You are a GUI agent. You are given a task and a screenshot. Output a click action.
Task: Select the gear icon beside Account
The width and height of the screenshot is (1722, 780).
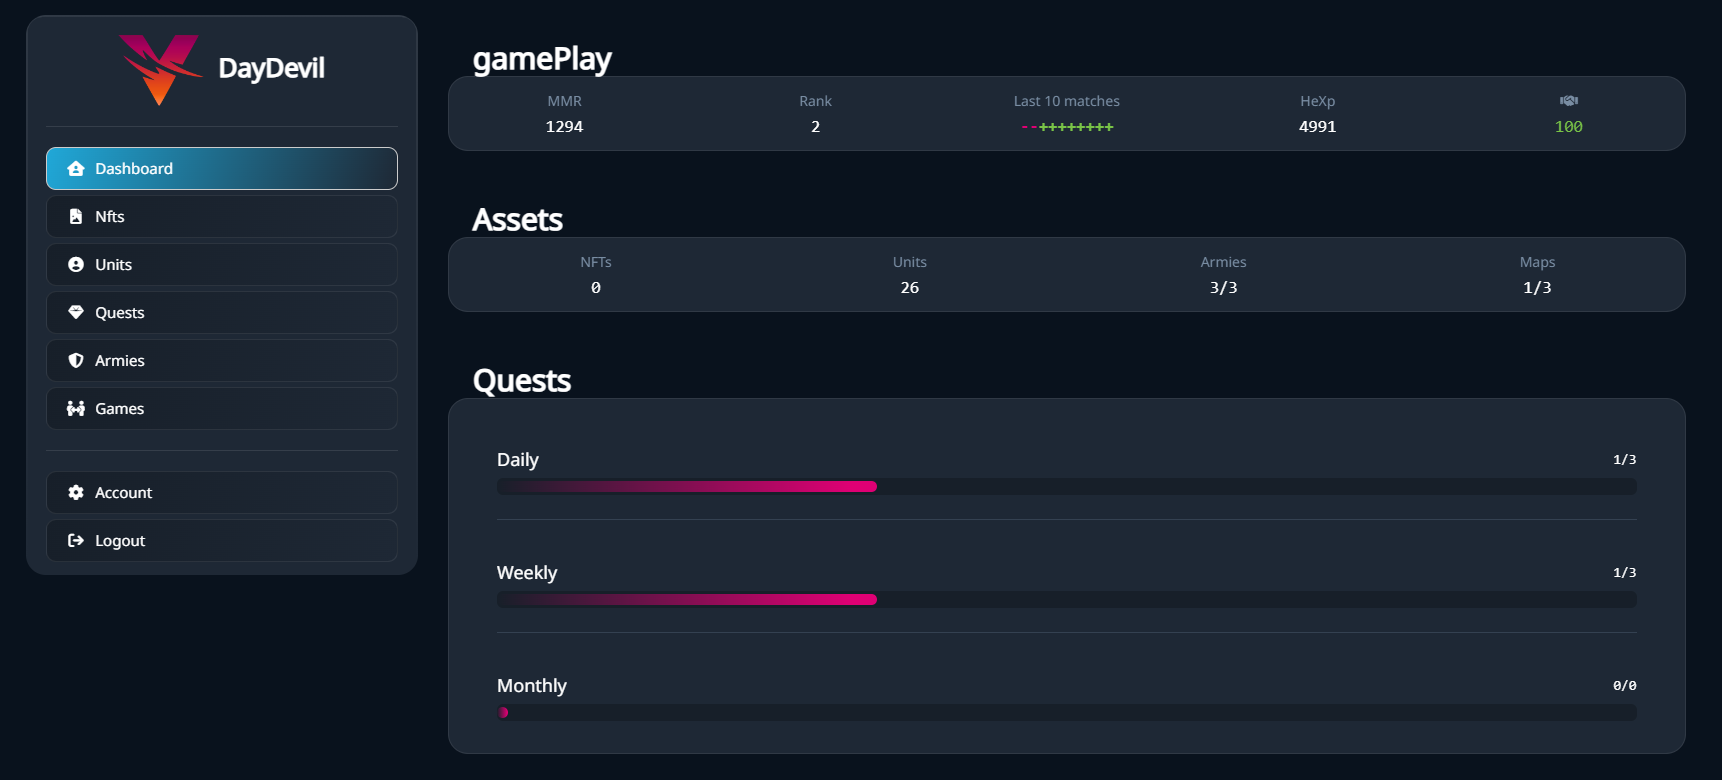coord(76,492)
